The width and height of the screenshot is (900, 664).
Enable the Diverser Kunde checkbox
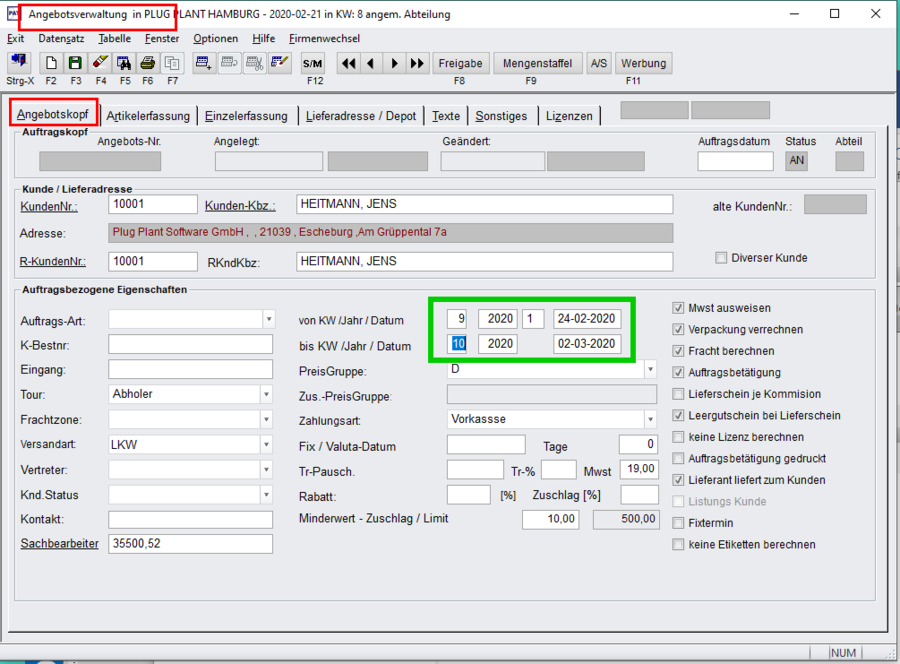tap(722, 258)
